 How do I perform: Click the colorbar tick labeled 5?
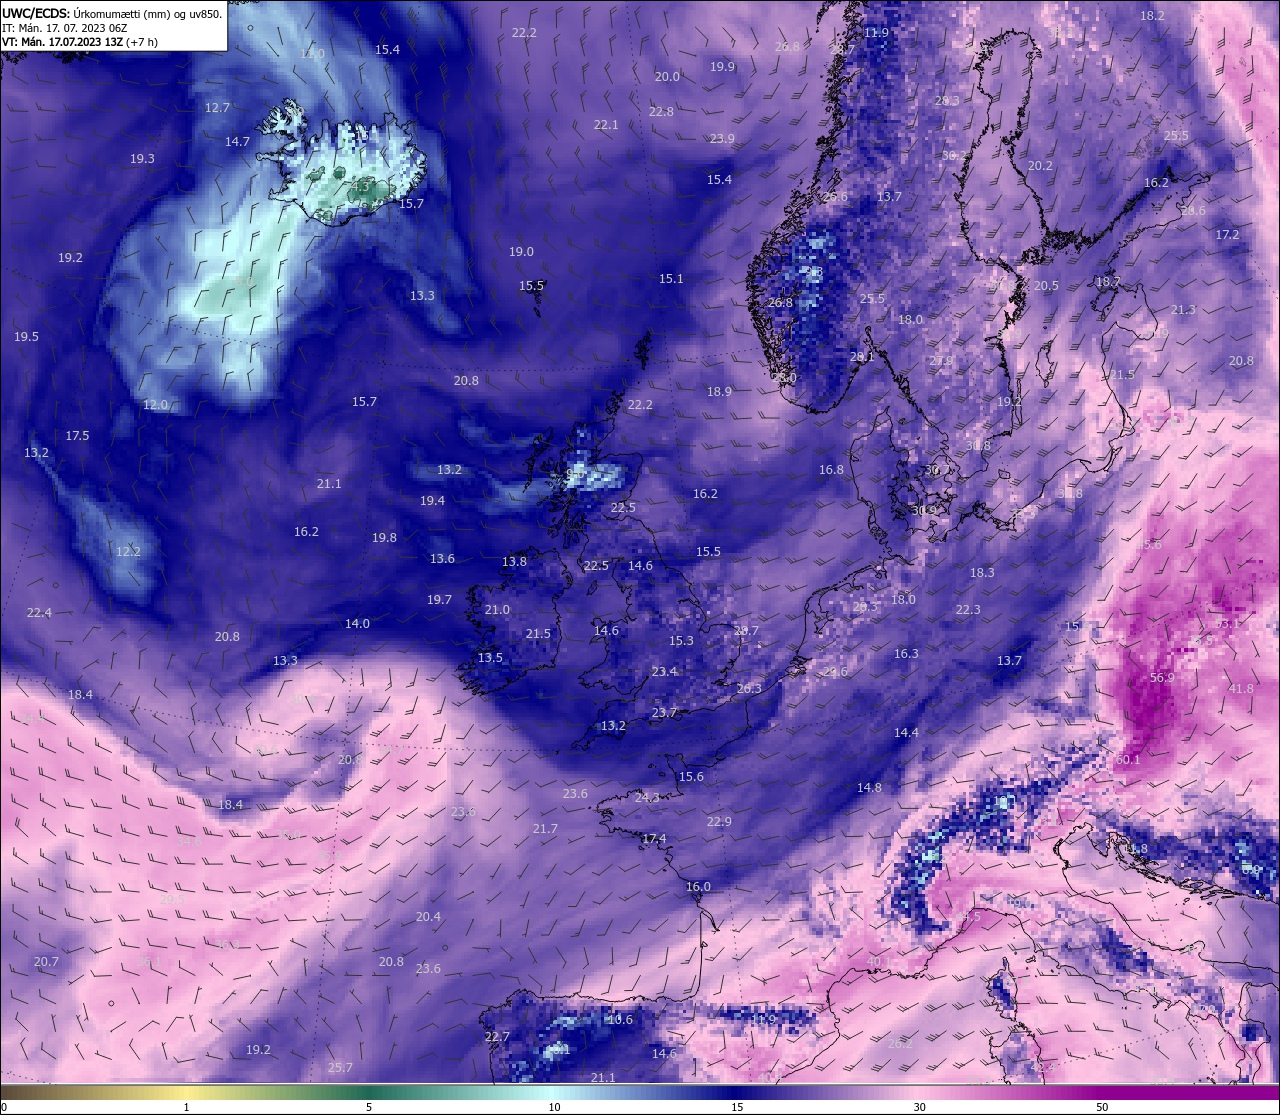click(x=369, y=1107)
